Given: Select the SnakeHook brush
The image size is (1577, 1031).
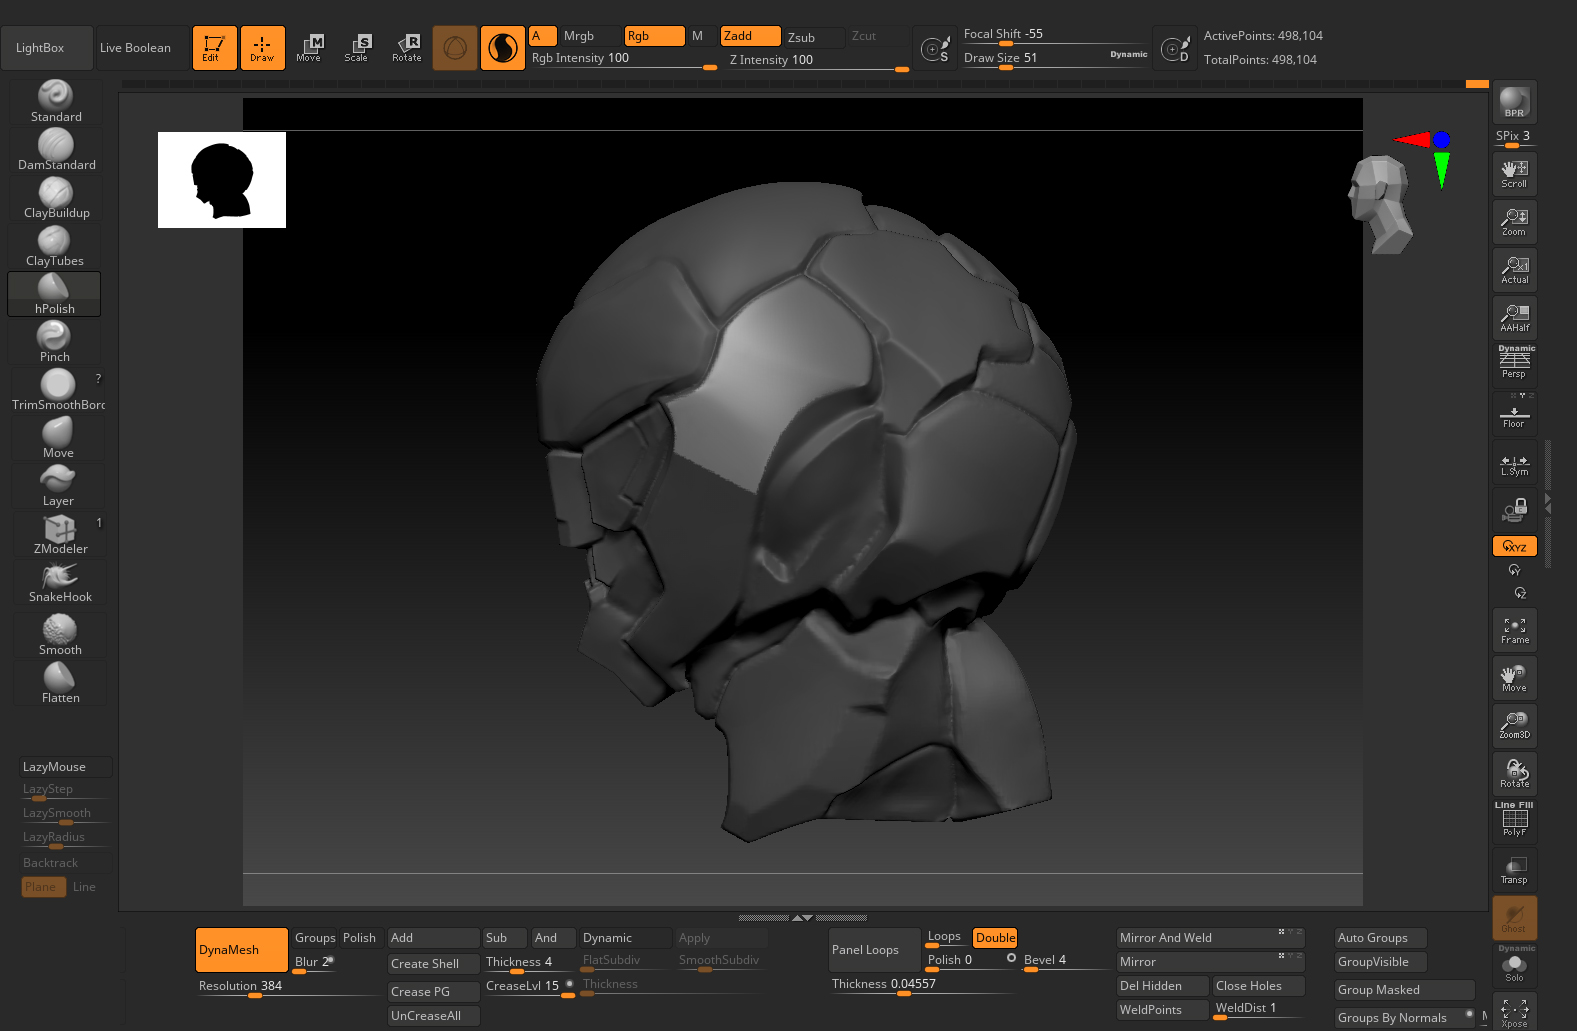Looking at the screenshot, I should pyautogui.click(x=60, y=582).
